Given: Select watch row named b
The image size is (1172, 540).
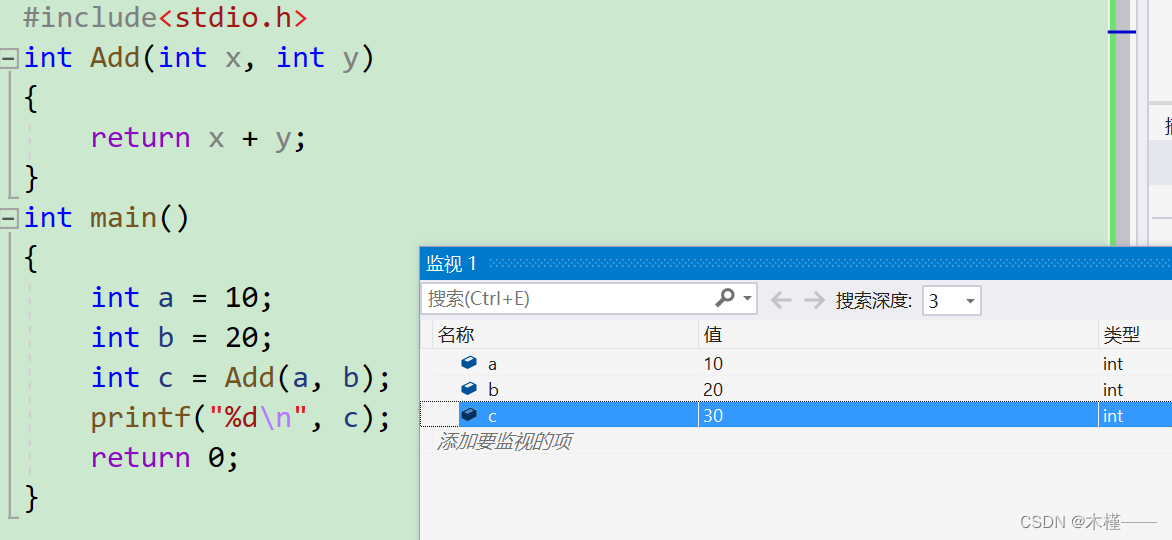Looking at the screenshot, I should pos(796,389).
